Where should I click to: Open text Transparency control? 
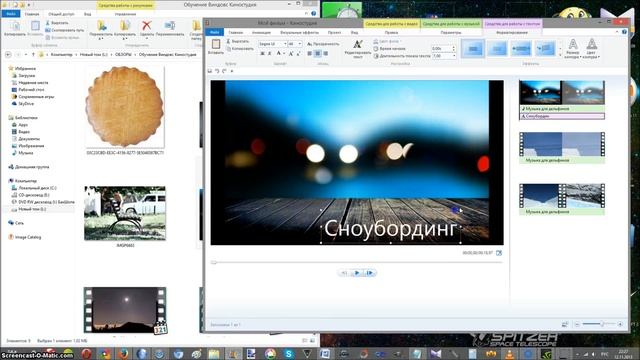tap(323, 44)
